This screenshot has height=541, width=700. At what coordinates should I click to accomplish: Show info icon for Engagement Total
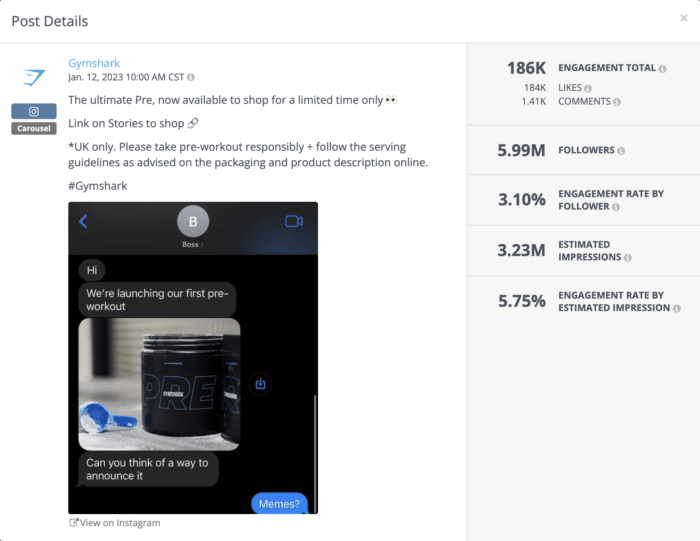(x=662, y=69)
